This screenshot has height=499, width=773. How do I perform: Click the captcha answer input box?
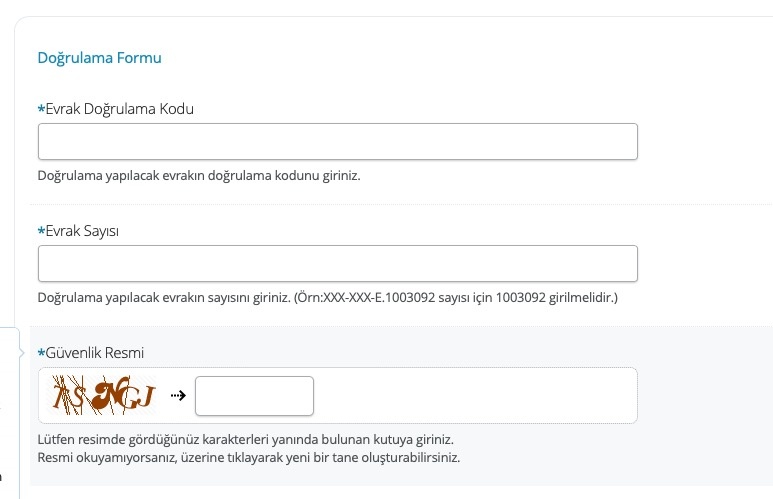pos(254,396)
